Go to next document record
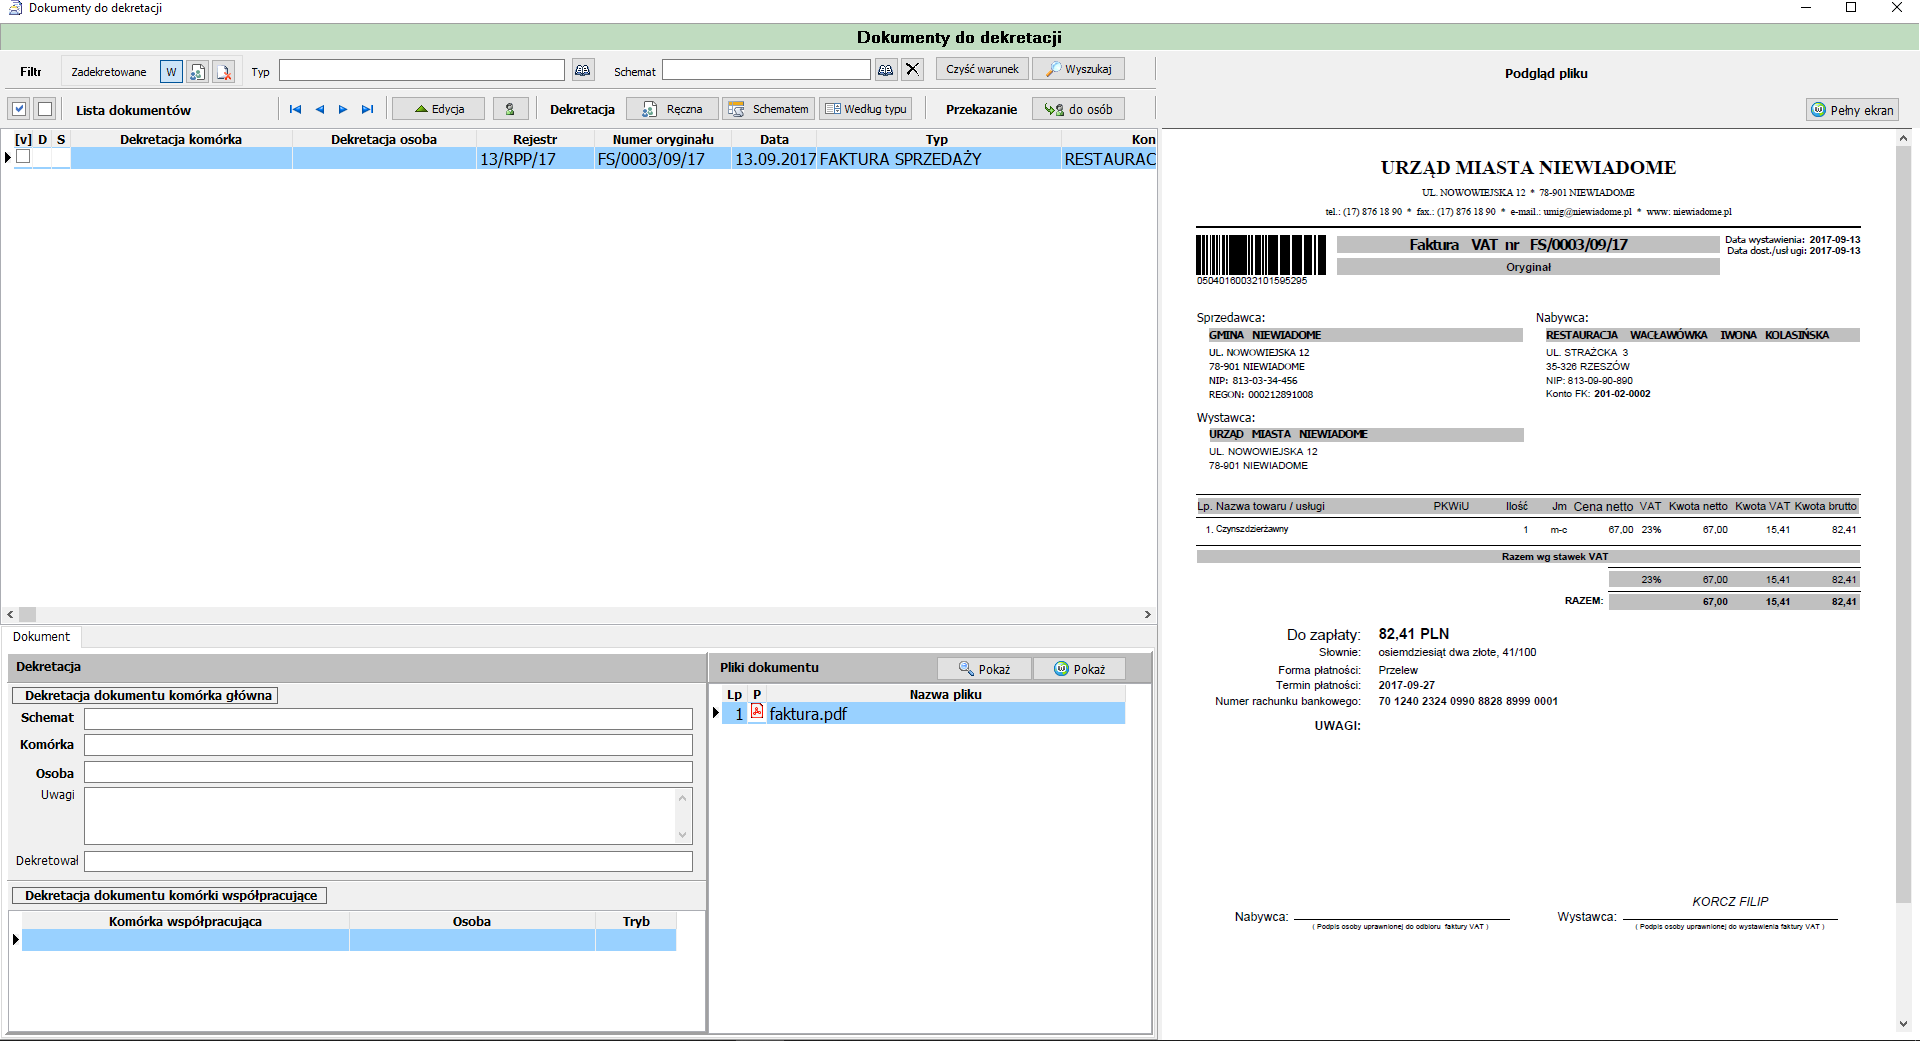Screen dimensions: 1920x1041 tap(343, 109)
